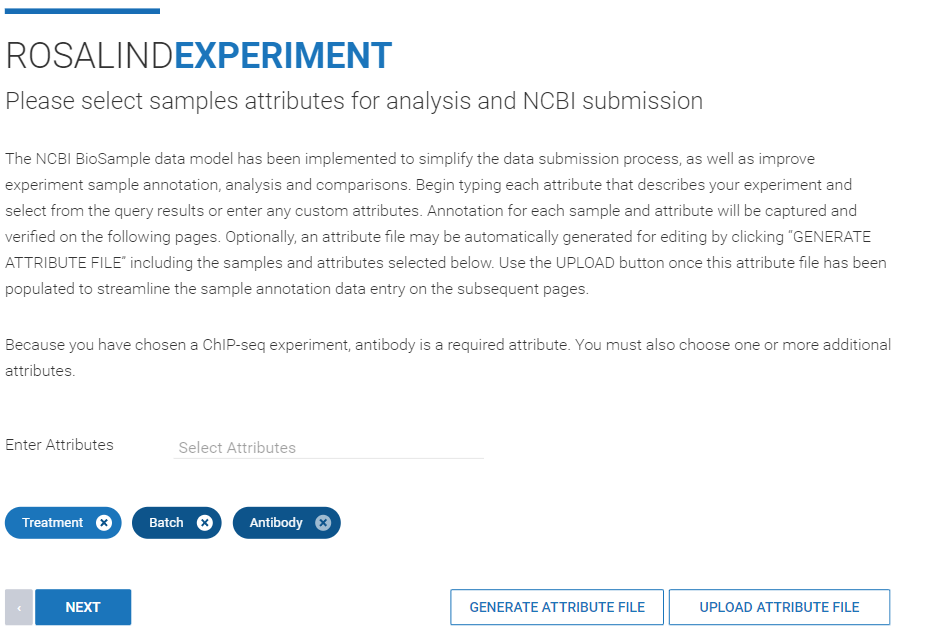The height and width of the screenshot is (632, 932).
Task: Click the 'Please select samples attributes' subtitle
Action: coord(354,101)
